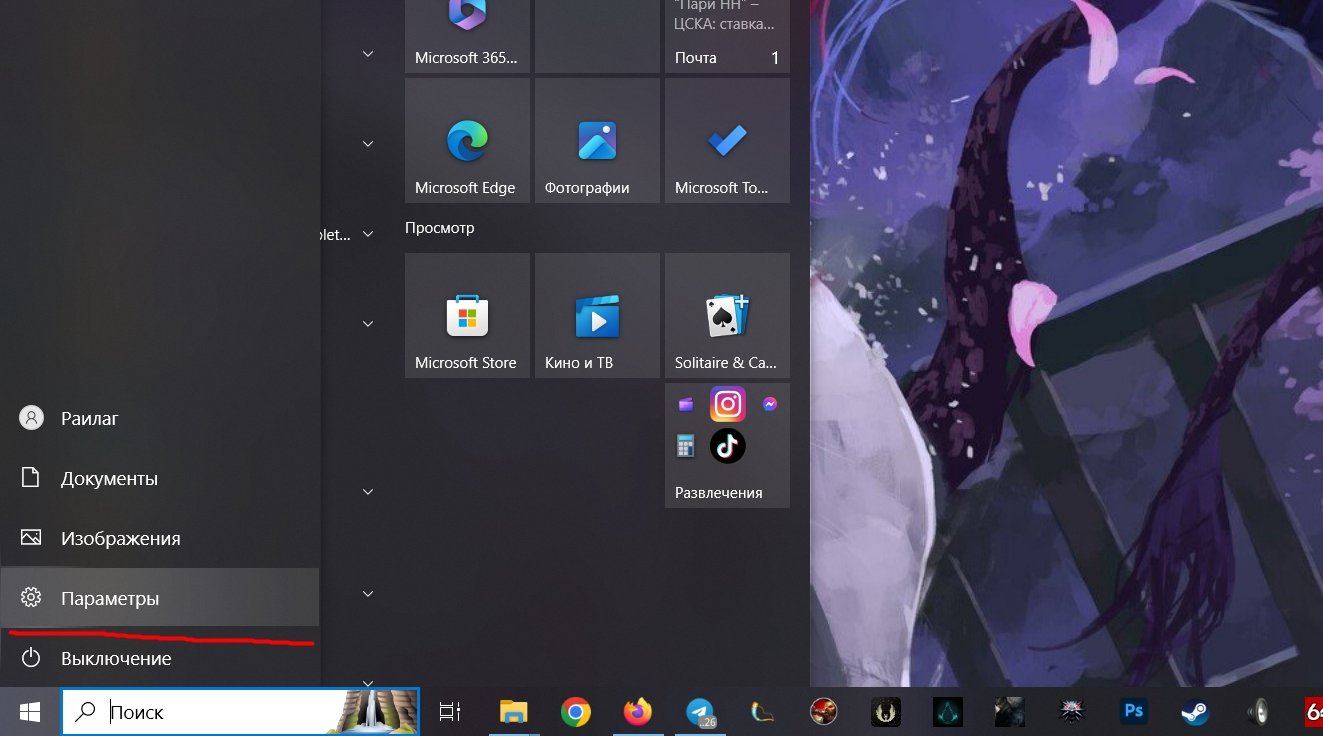This screenshot has width=1323, height=736.
Task: Expand the app list chevron beside Microsoft Store
Action: click(x=368, y=324)
